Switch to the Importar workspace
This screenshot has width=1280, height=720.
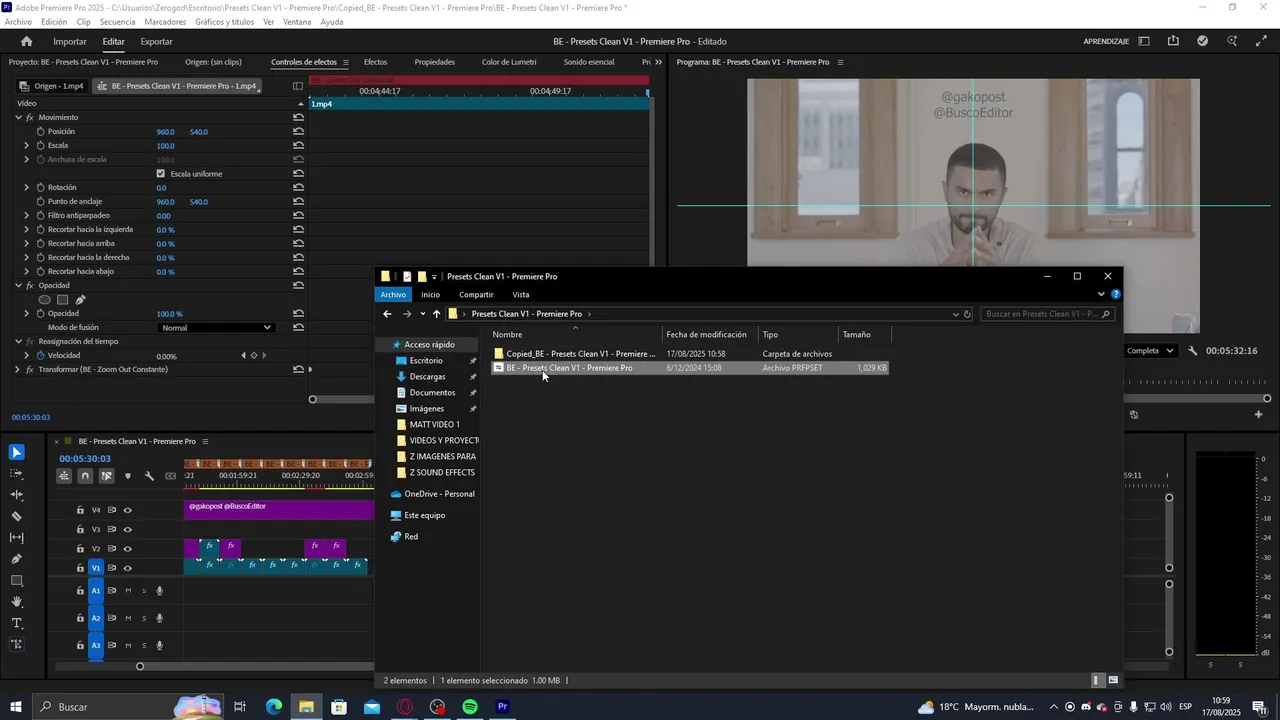pos(69,41)
